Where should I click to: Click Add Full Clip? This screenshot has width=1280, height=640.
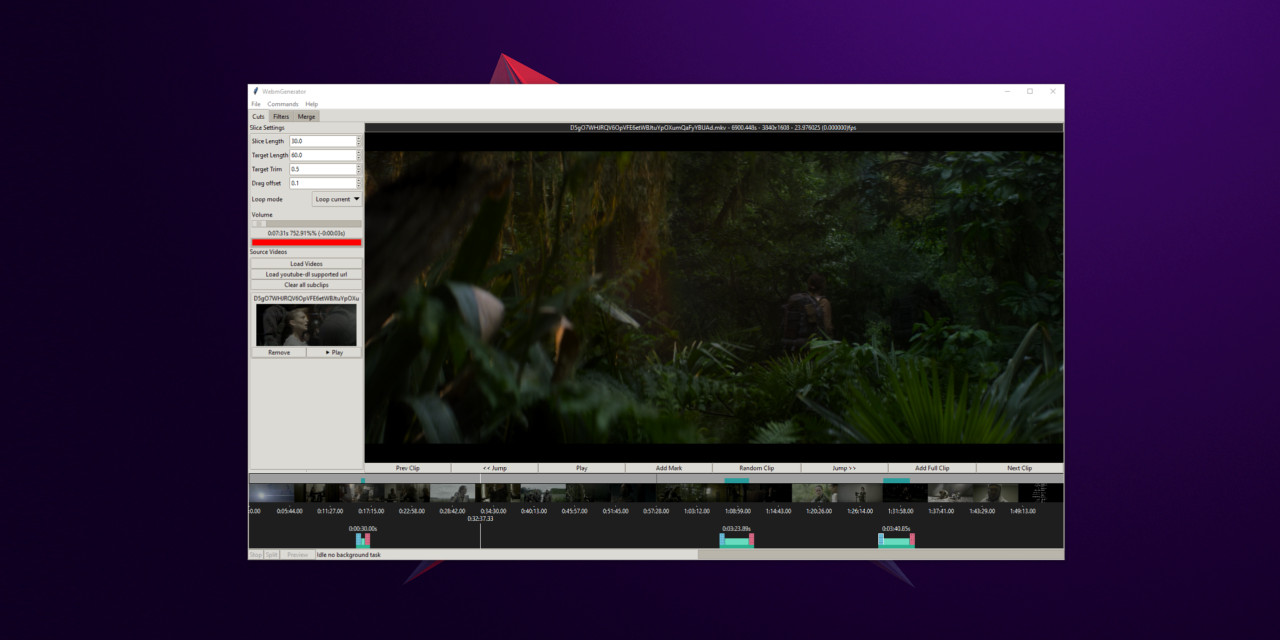tap(933, 467)
